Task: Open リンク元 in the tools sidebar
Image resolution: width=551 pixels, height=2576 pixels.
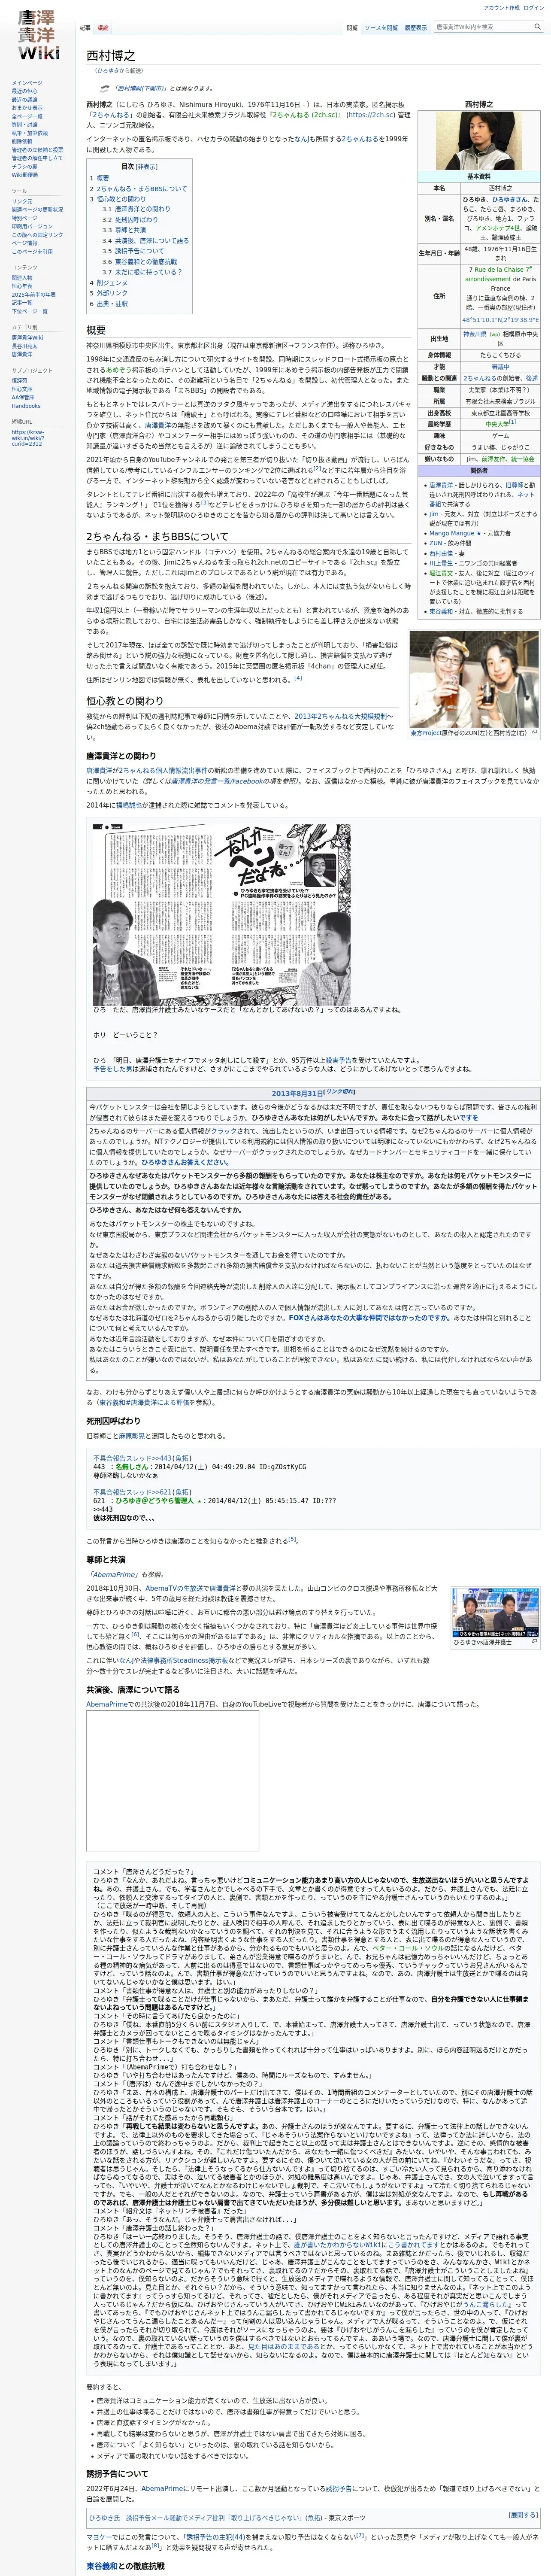Action: (22, 202)
